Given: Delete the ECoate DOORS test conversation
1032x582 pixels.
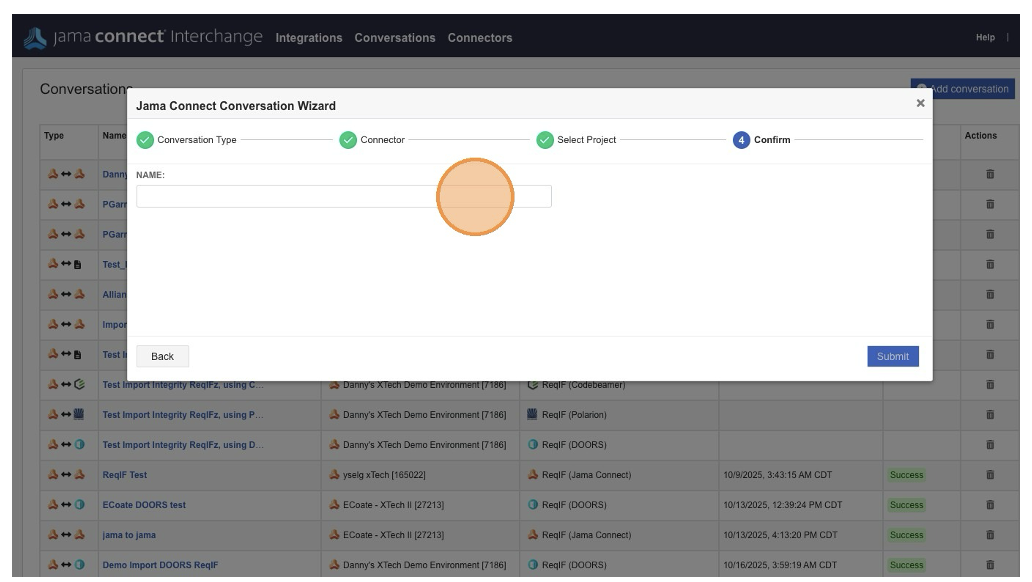Looking at the screenshot, I should (990, 505).
